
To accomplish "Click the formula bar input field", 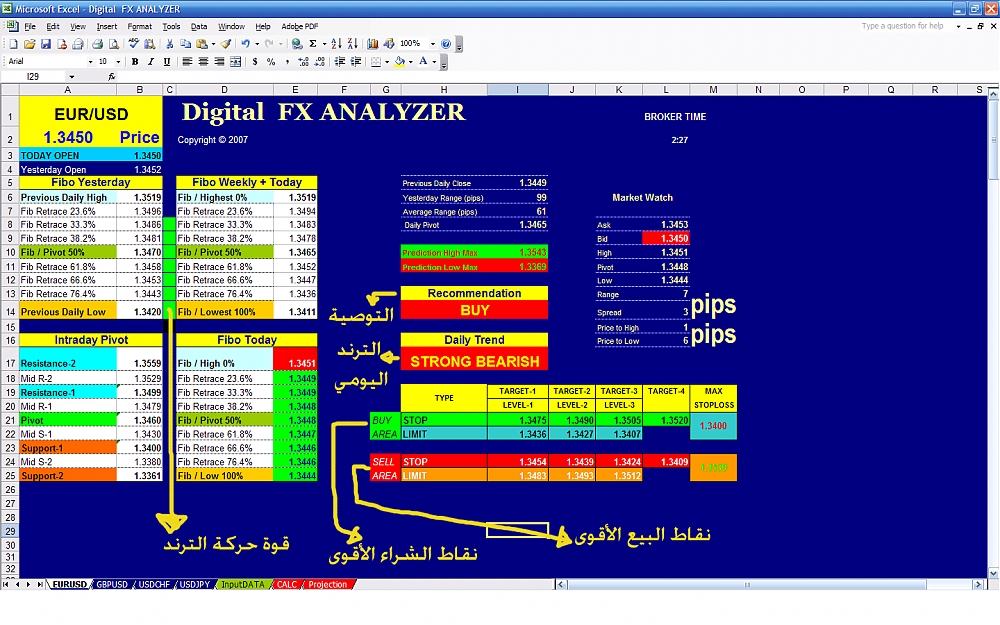I will [x=500, y=77].
